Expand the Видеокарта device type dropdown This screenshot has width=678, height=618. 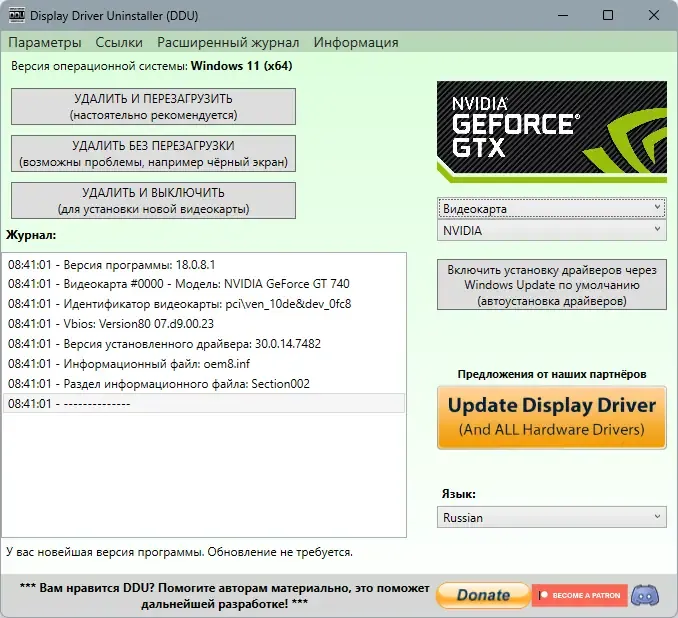pos(552,208)
